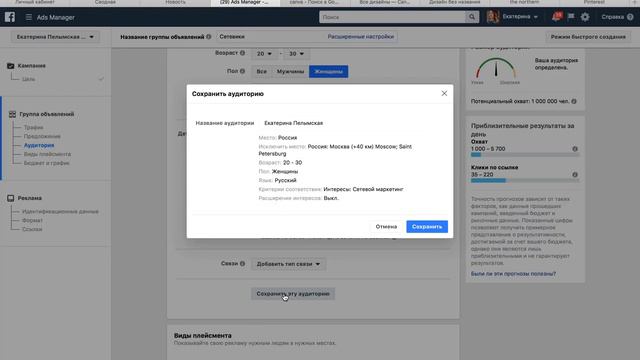Open Ссылки under Реклама
Screen dimensions: 640x360
pyautogui.click(x=32, y=229)
